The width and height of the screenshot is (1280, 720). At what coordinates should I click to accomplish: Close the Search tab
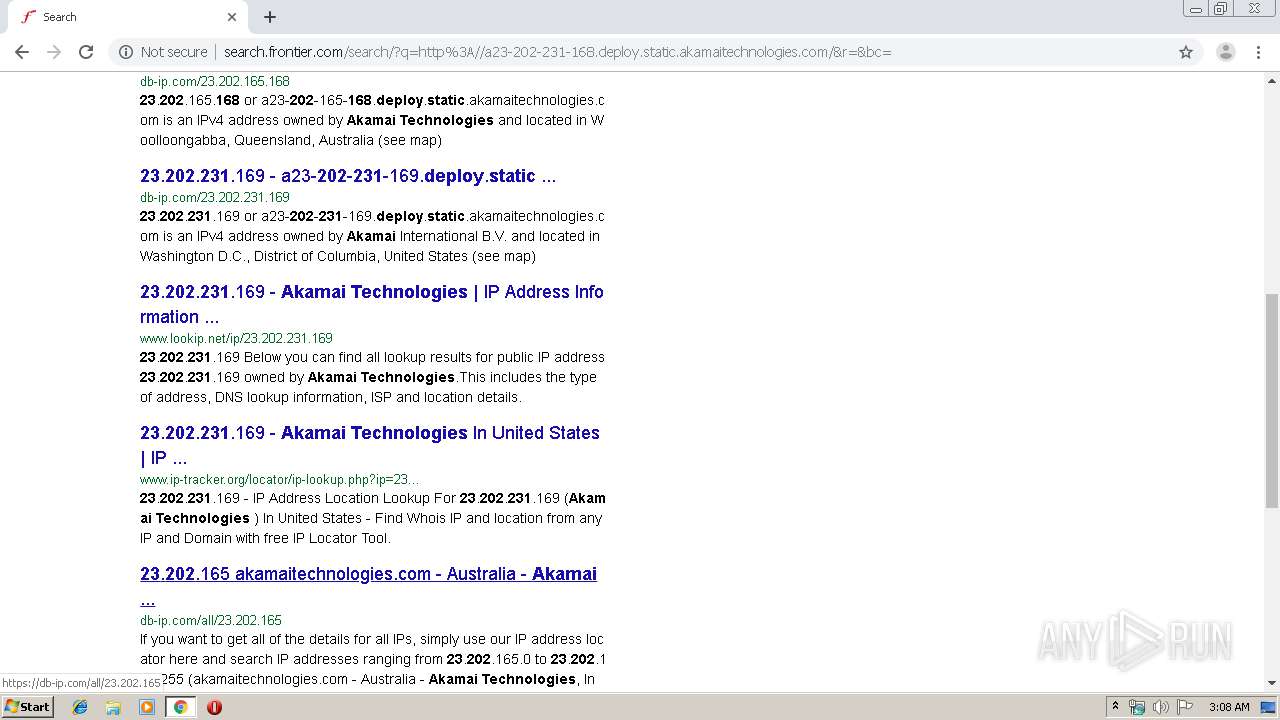(232, 17)
